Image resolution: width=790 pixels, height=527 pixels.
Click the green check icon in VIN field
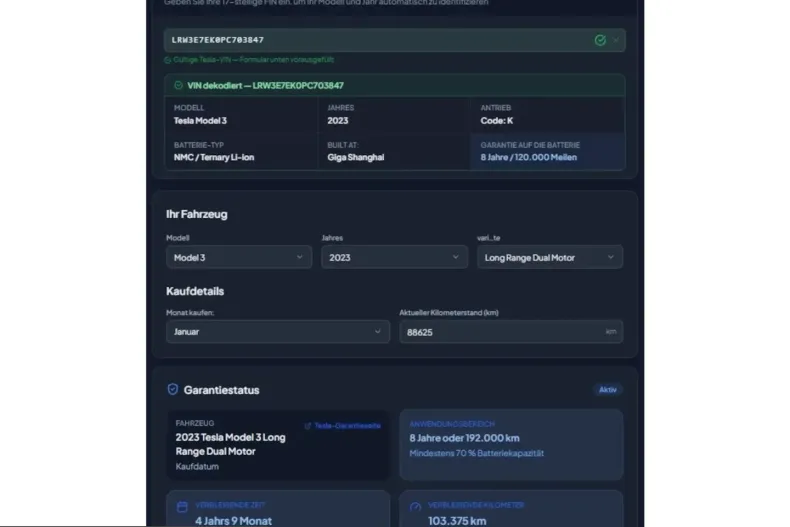tap(600, 40)
